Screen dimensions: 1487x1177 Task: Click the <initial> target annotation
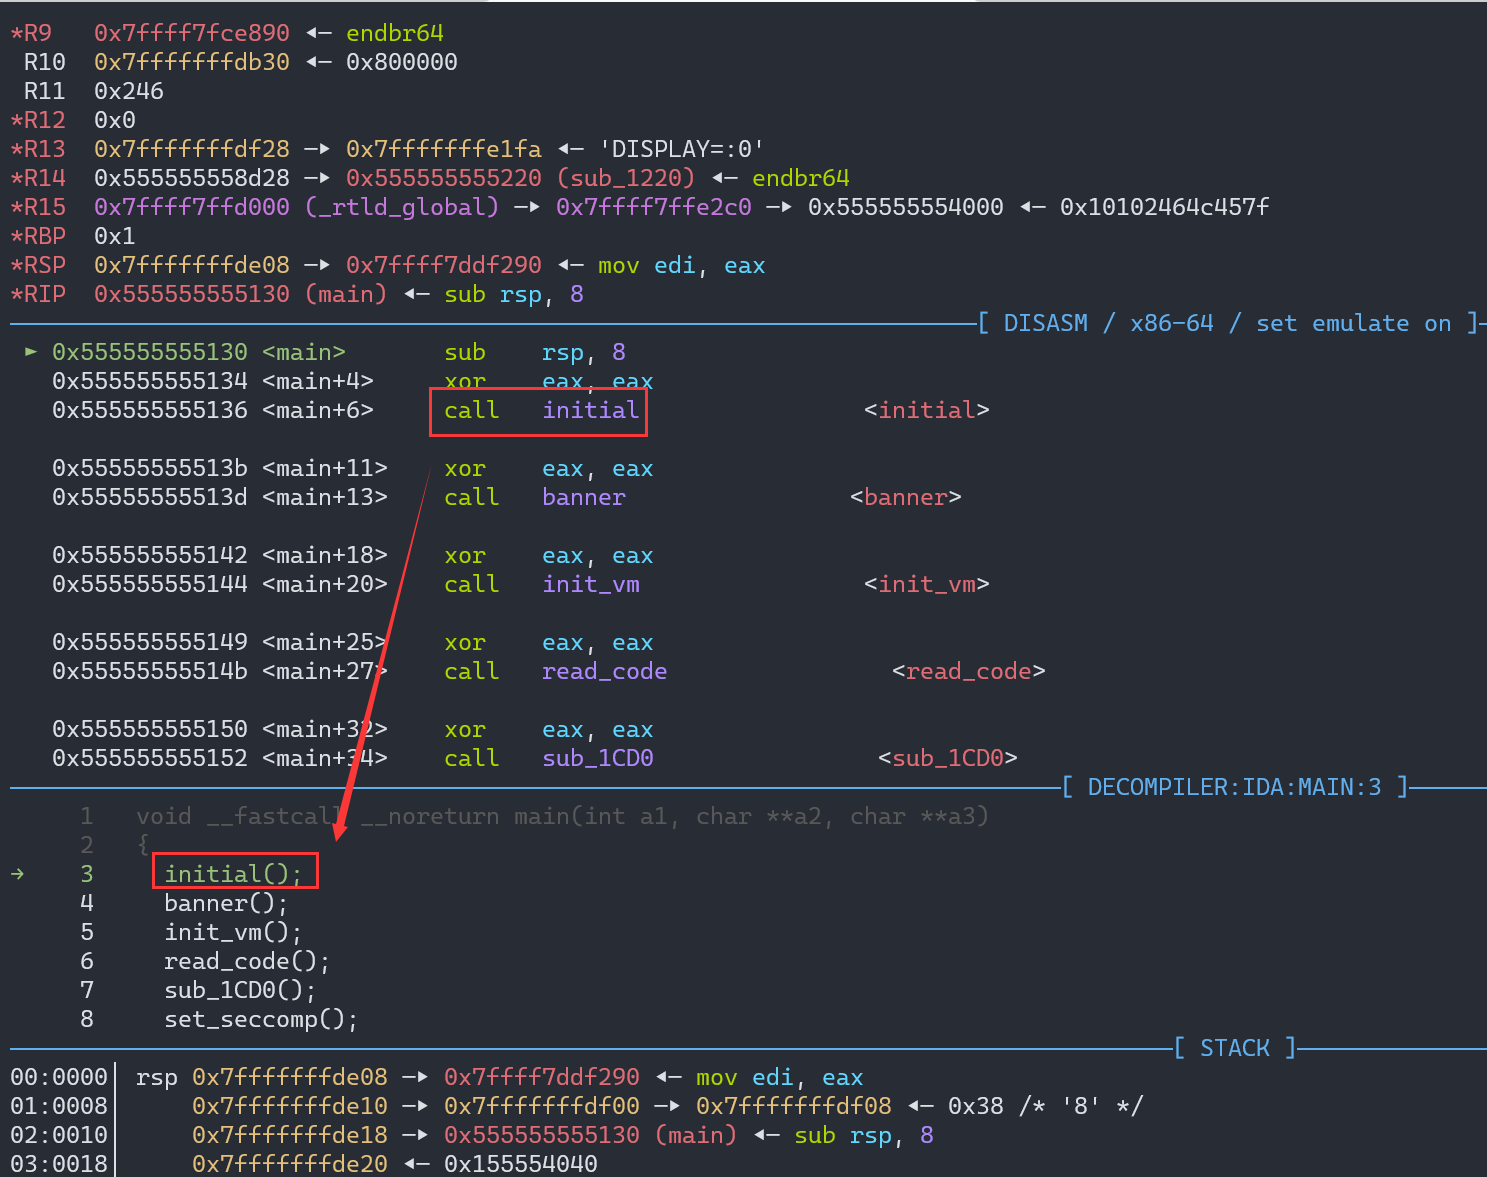pyautogui.click(x=927, y=410)
